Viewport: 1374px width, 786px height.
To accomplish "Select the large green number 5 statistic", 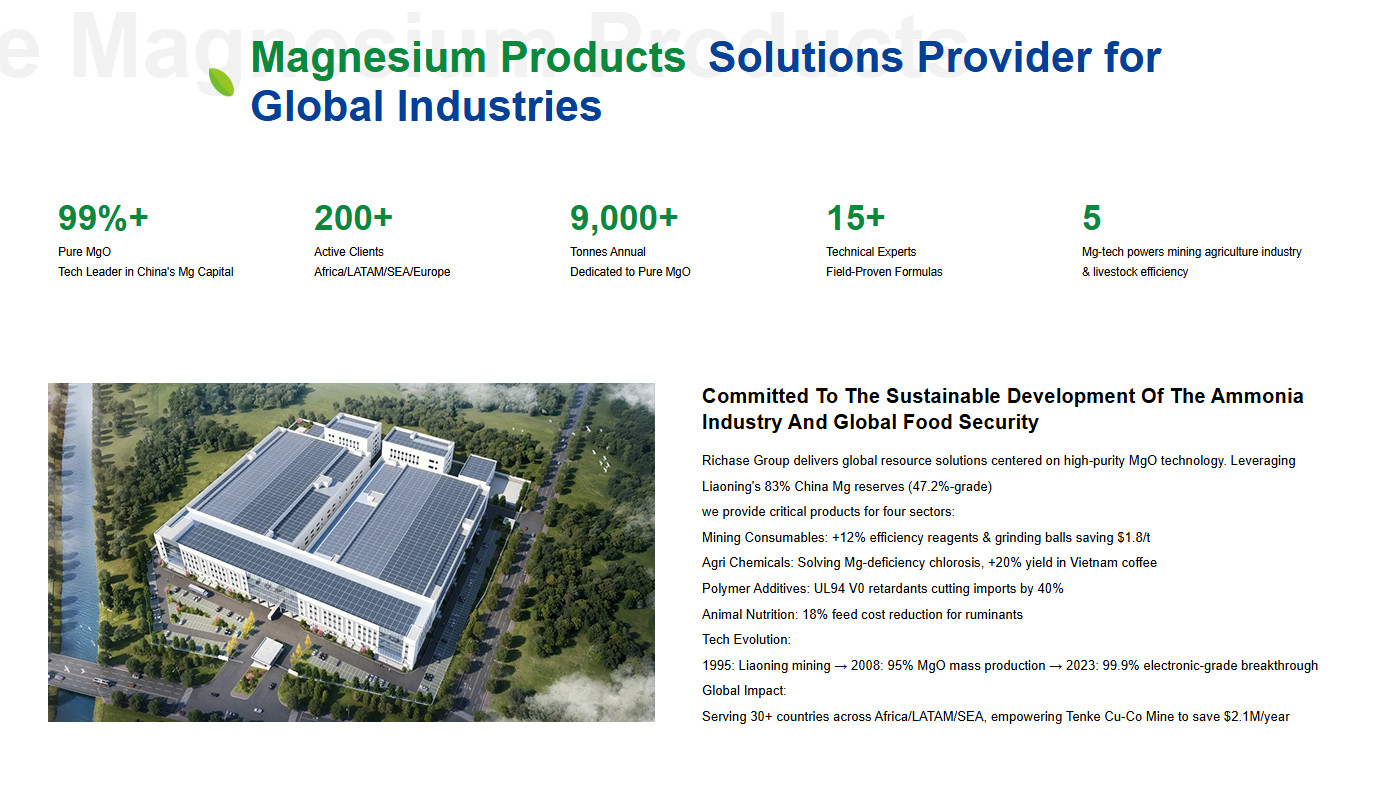I will 1091,218.
